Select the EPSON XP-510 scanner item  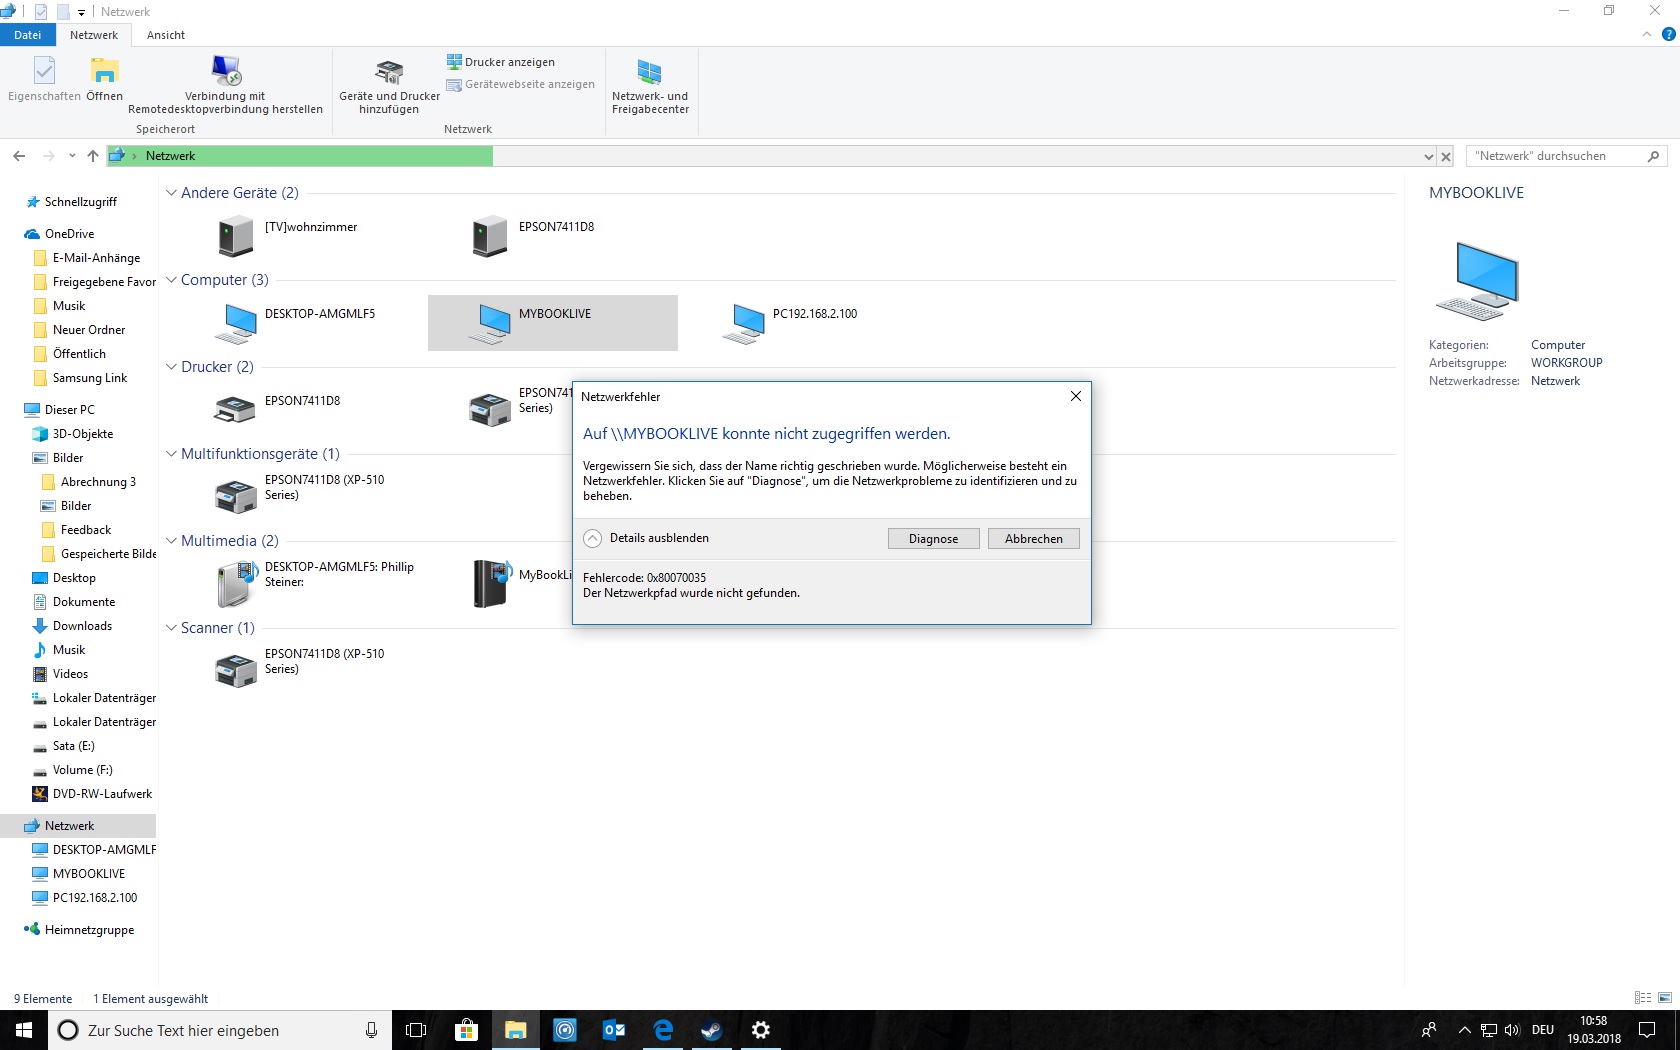[x=300, y=670]
